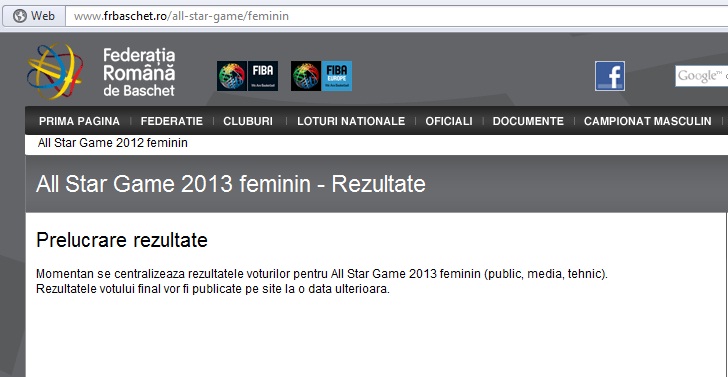
Task: Select the URL address field
Action: (396, 16)
